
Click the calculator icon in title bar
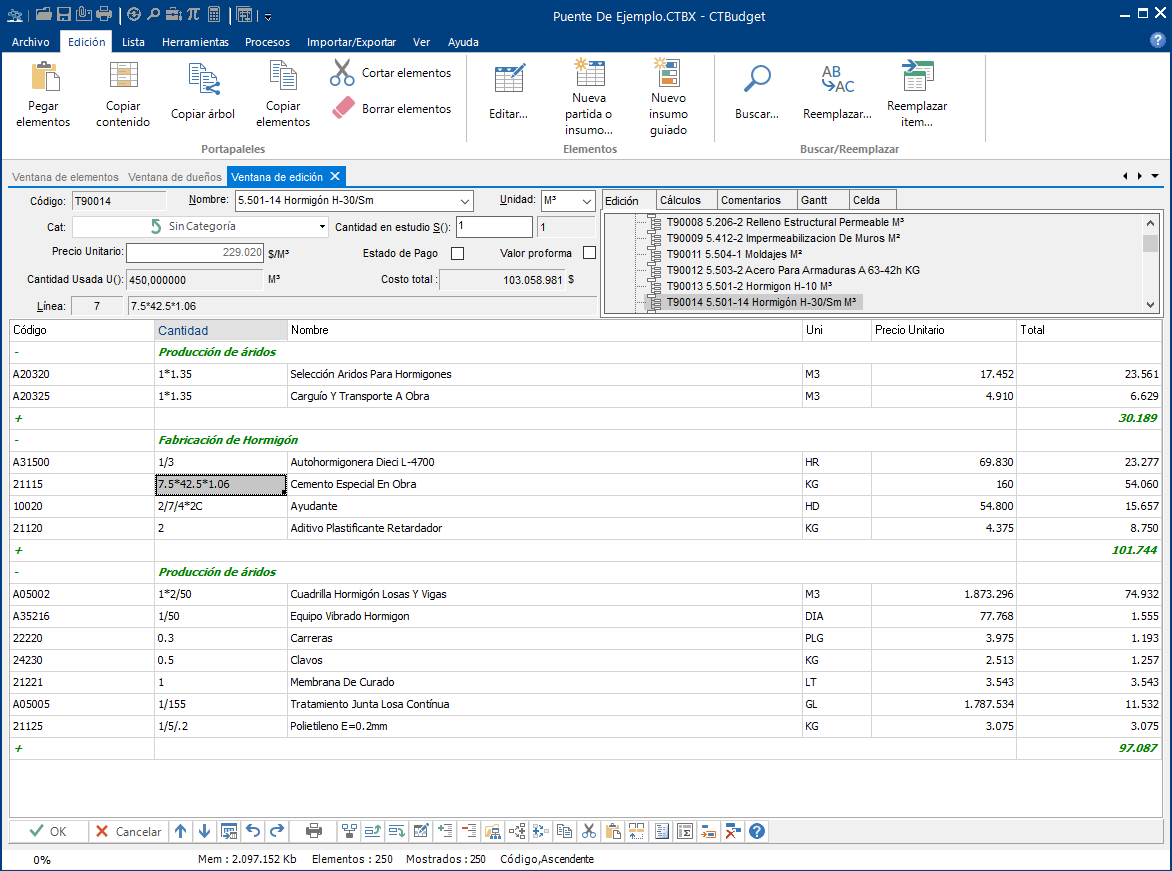coord(214,15)
